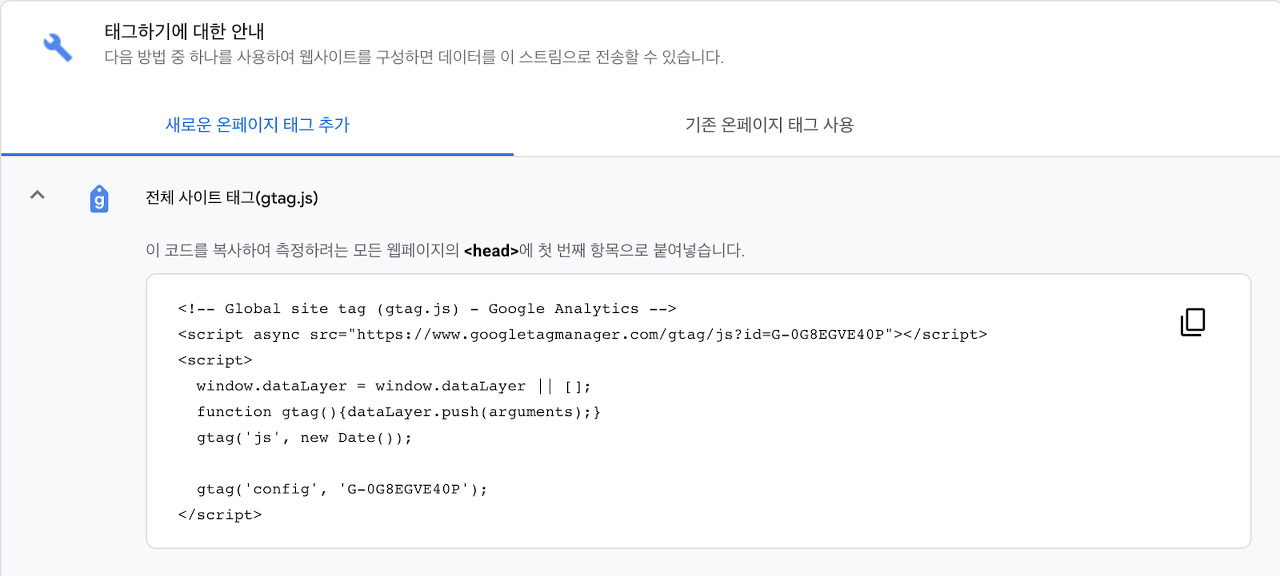Click the gtag('config', 'G-0G8EGVE40P') line

(x=342, y=489)
